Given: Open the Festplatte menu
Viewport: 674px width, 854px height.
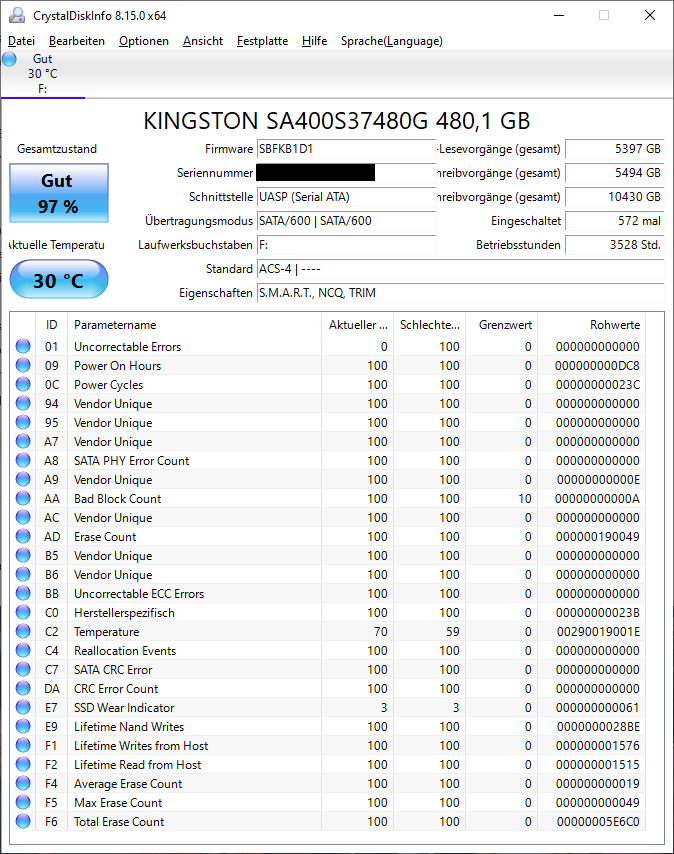Looking at the screenshot, I should coord(262,41).
